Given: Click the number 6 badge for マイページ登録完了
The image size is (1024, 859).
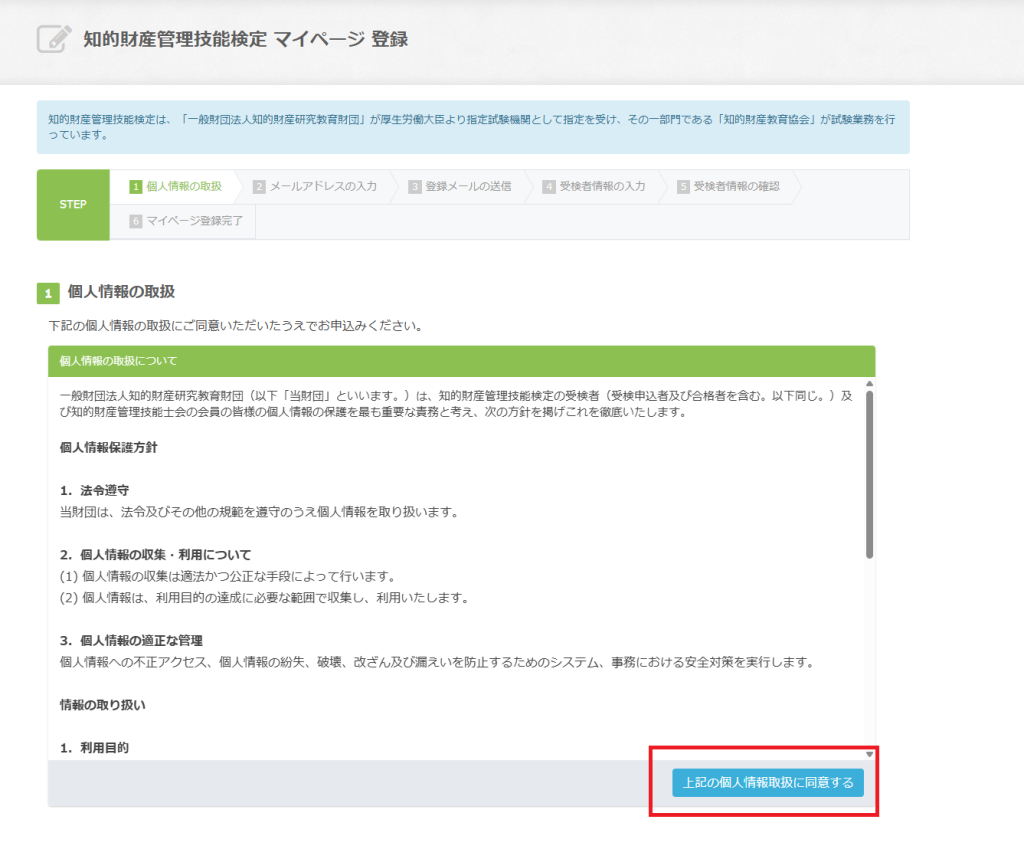Looking at the screenshot, I should (x=136, y=221).
